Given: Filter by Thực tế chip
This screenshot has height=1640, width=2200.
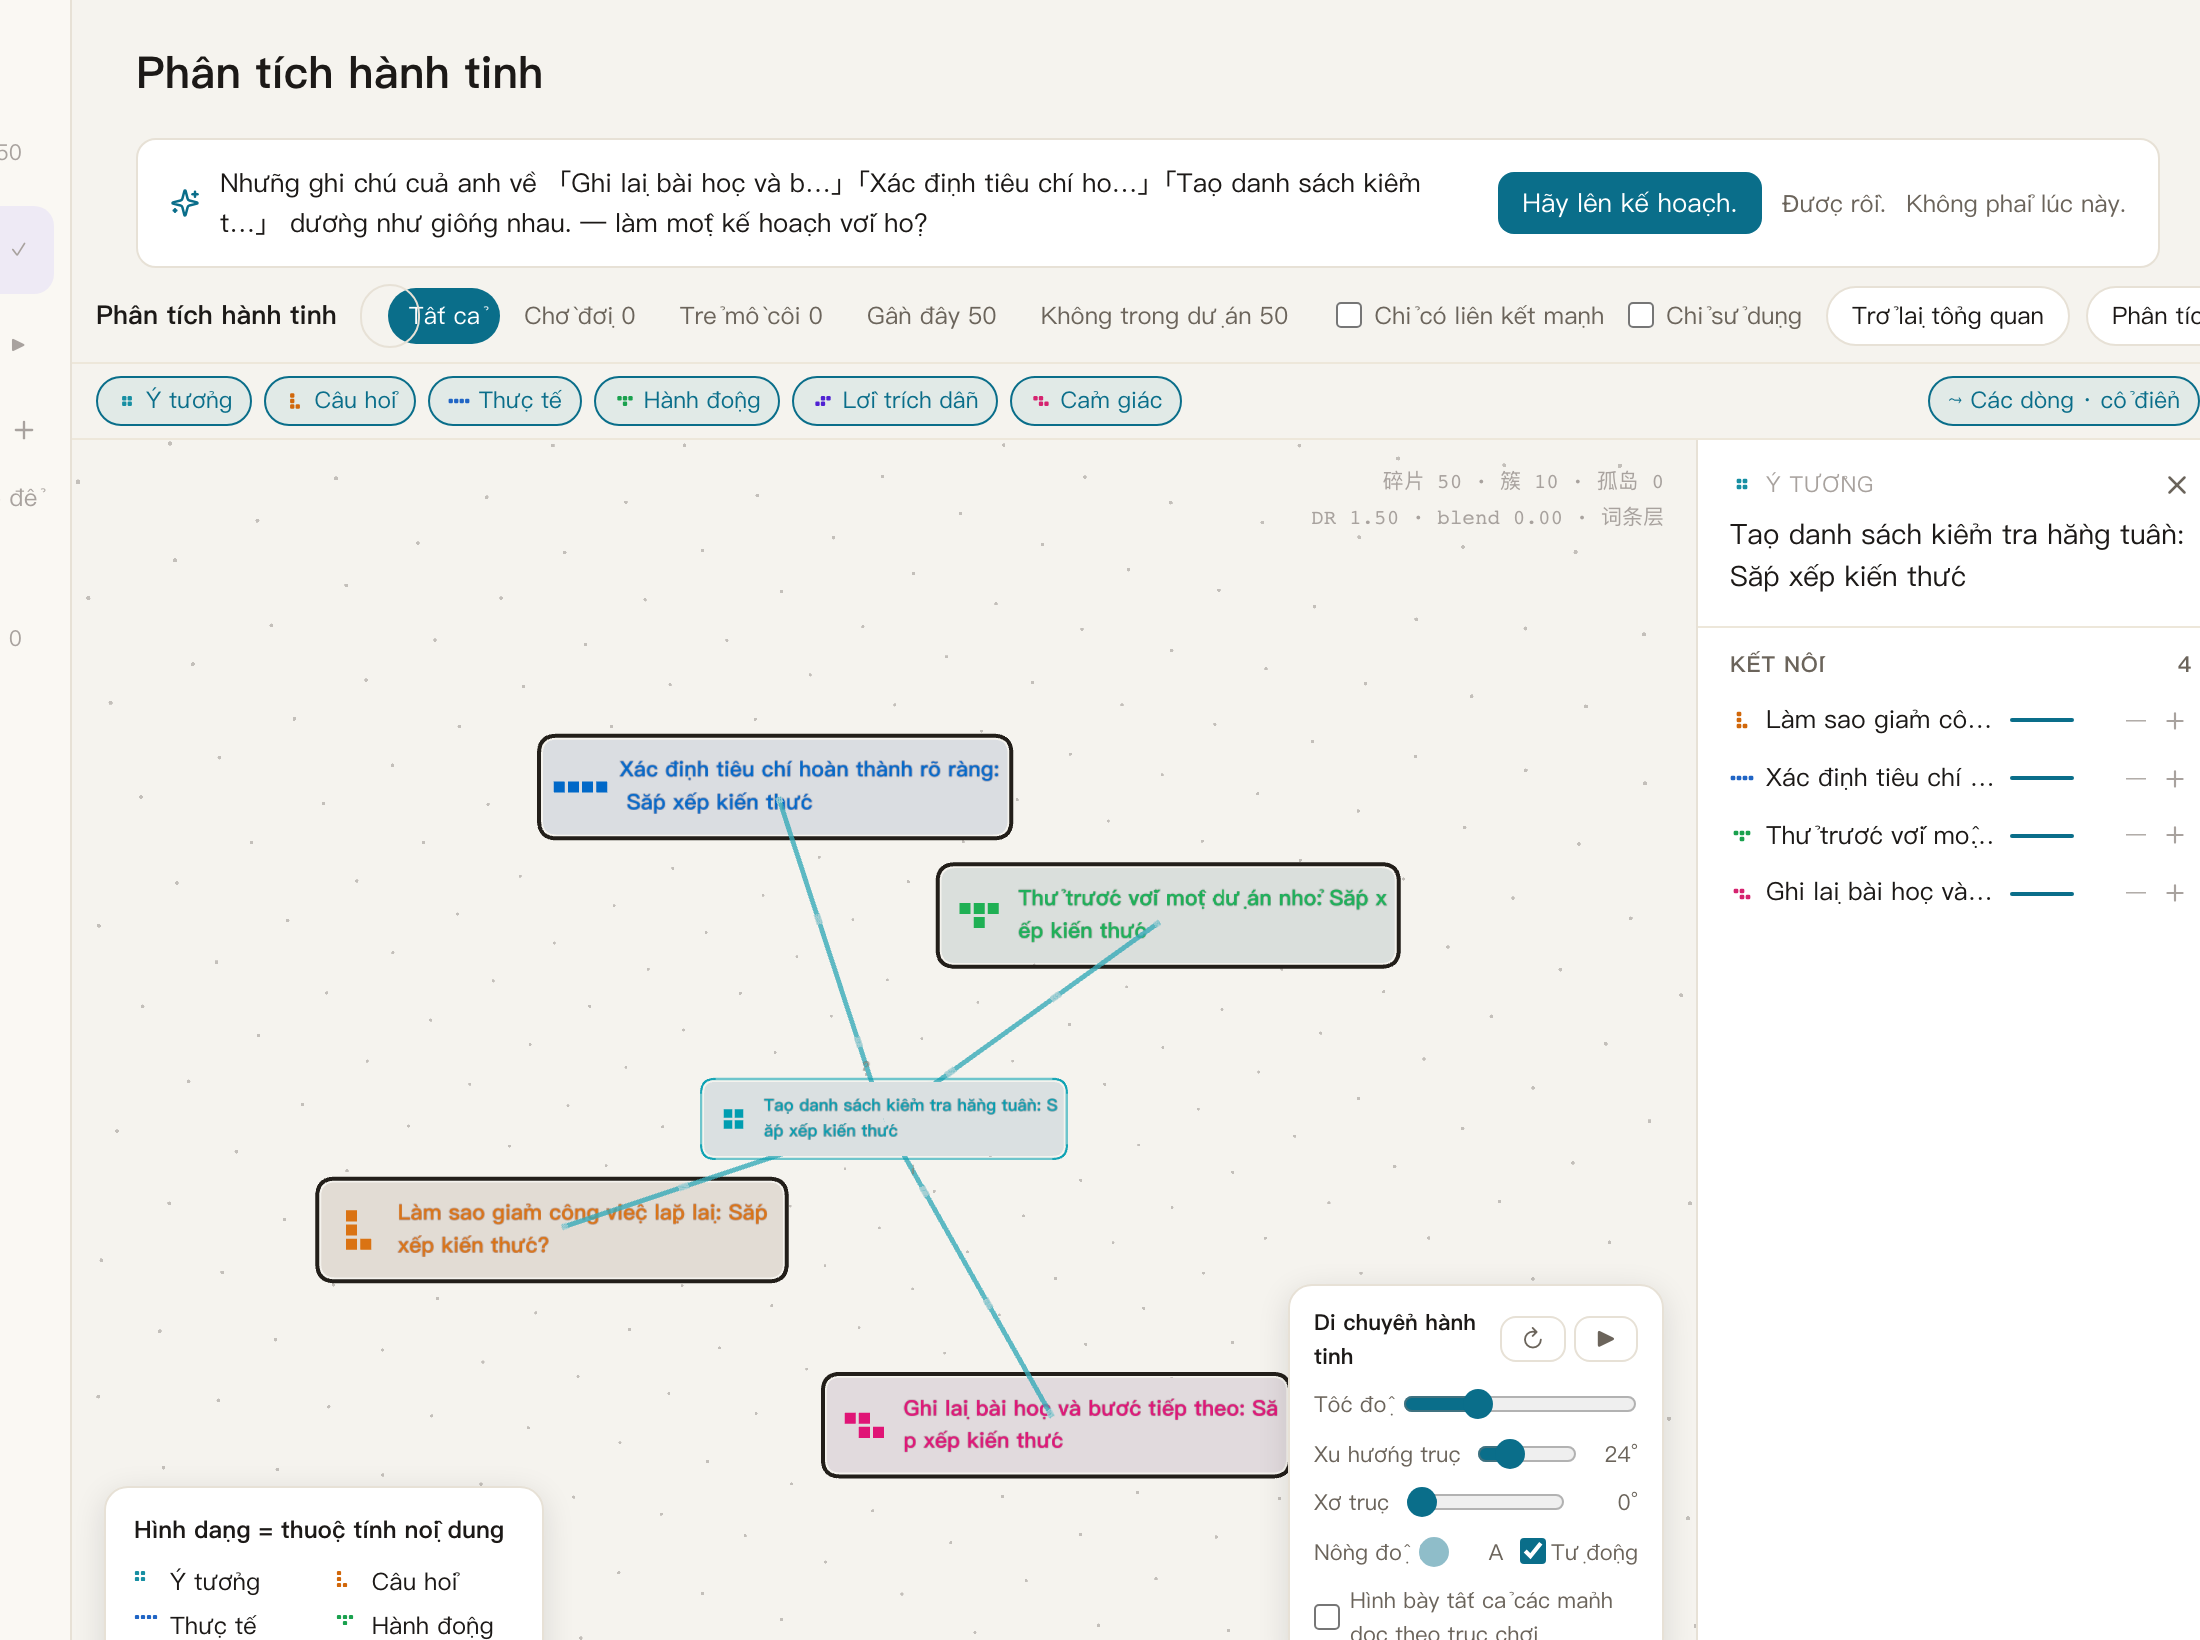Looking at the screenshot, I should pyautogui.click(x=505, y=401).
